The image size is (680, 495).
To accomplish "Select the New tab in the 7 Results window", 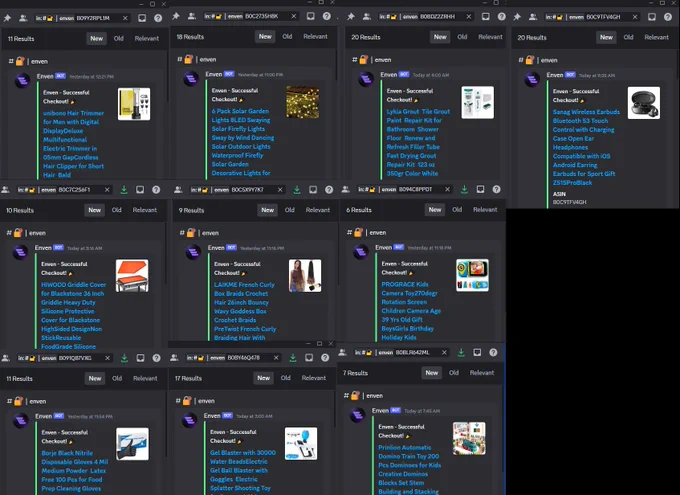I will coord(432,373).
